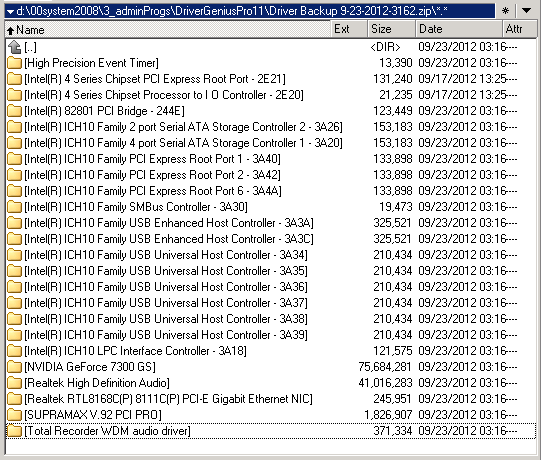Sort files by the Date column
This screenshot has height=460, width=541.
coord(459,29)
